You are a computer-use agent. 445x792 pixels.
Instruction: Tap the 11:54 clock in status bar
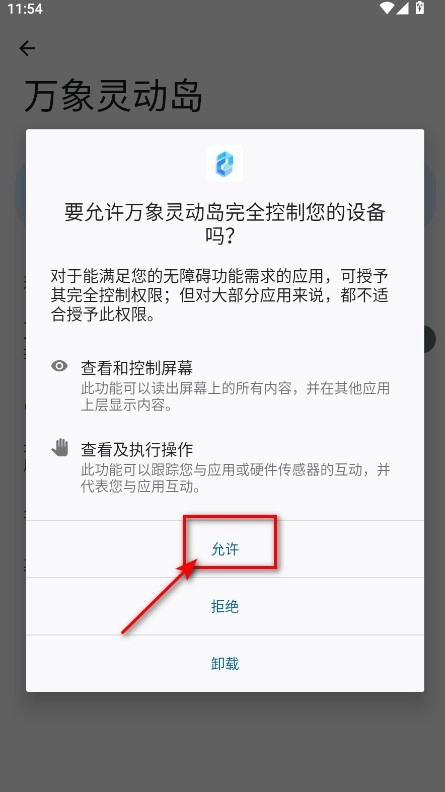point(25,9)
